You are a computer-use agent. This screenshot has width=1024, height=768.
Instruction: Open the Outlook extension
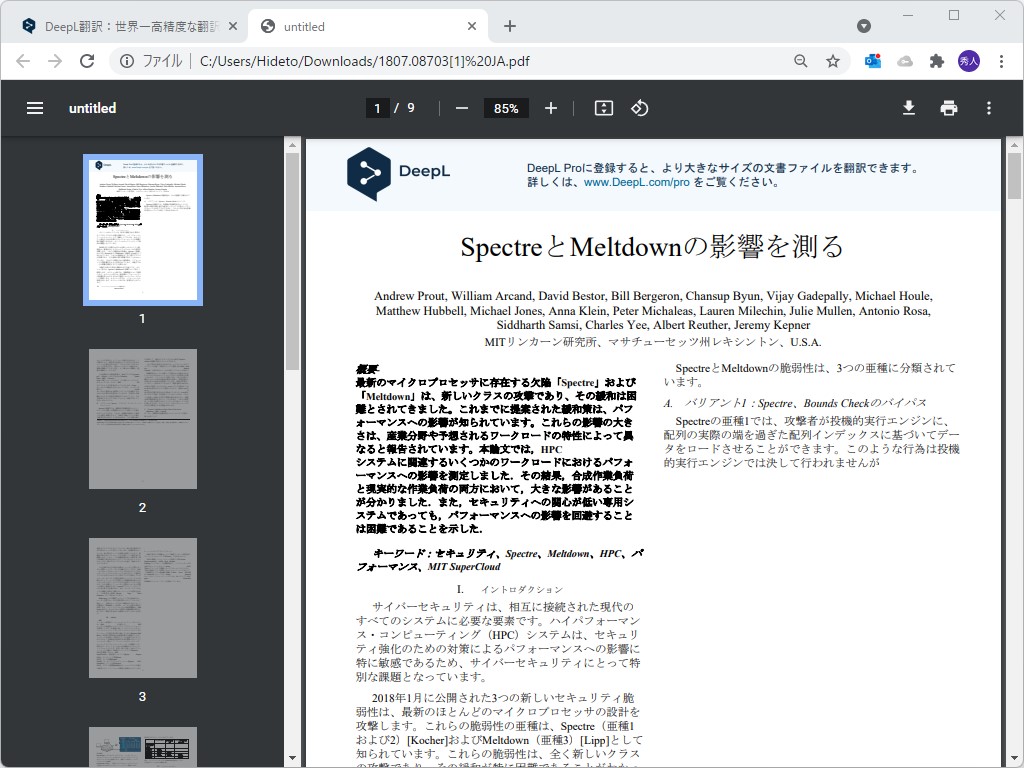click(x=871, y=61)
